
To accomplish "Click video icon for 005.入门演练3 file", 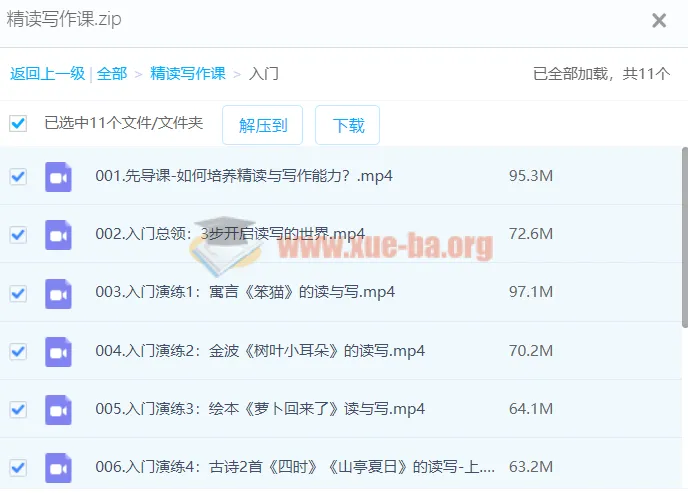I will click(x=58, y=409).
